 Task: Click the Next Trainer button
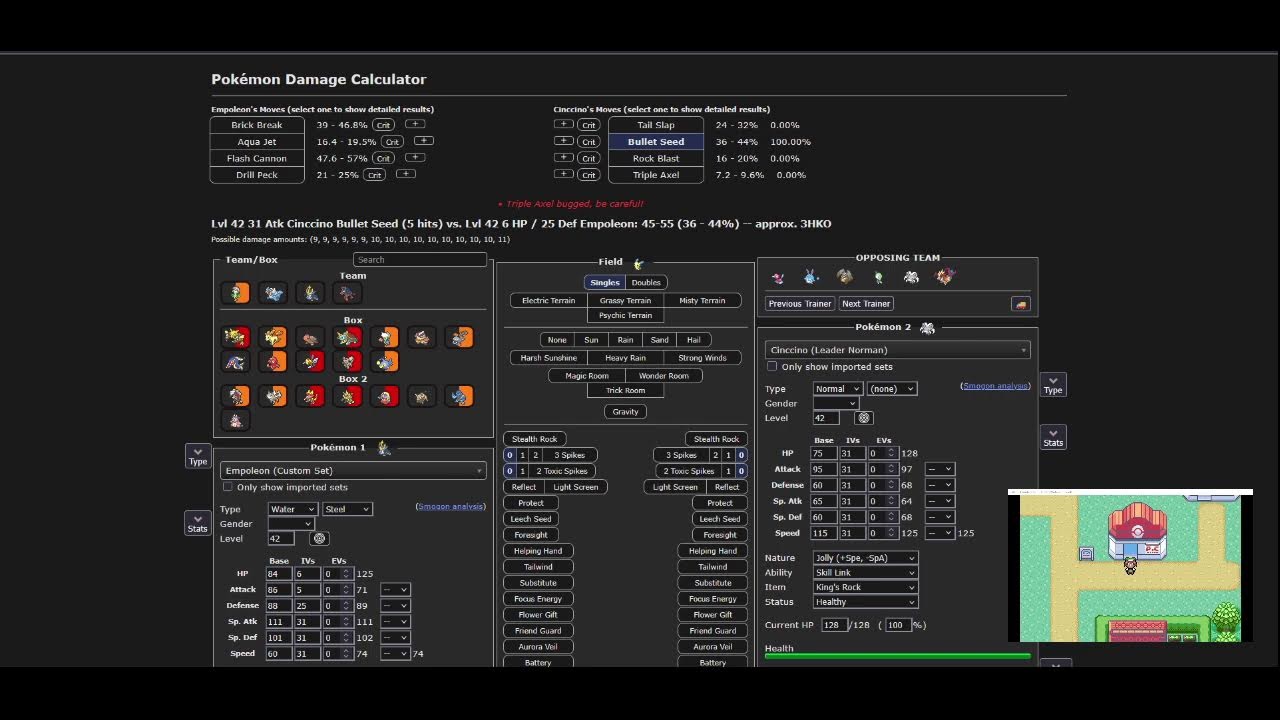[x=866, y=304]
